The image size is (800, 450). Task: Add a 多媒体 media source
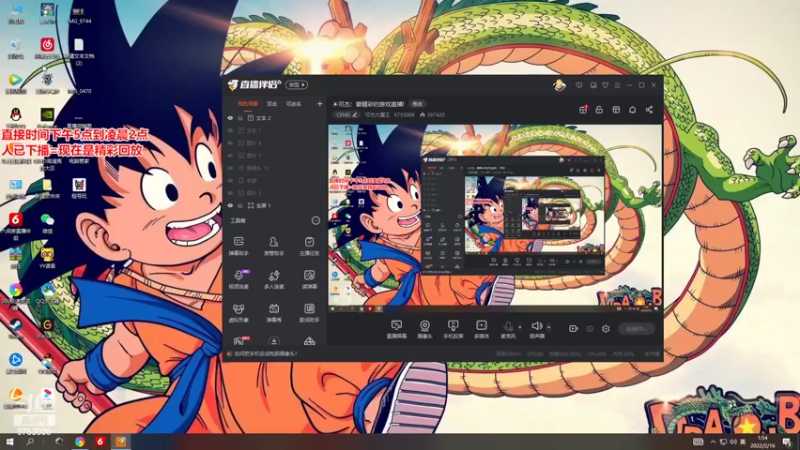[x=481, y=329]
